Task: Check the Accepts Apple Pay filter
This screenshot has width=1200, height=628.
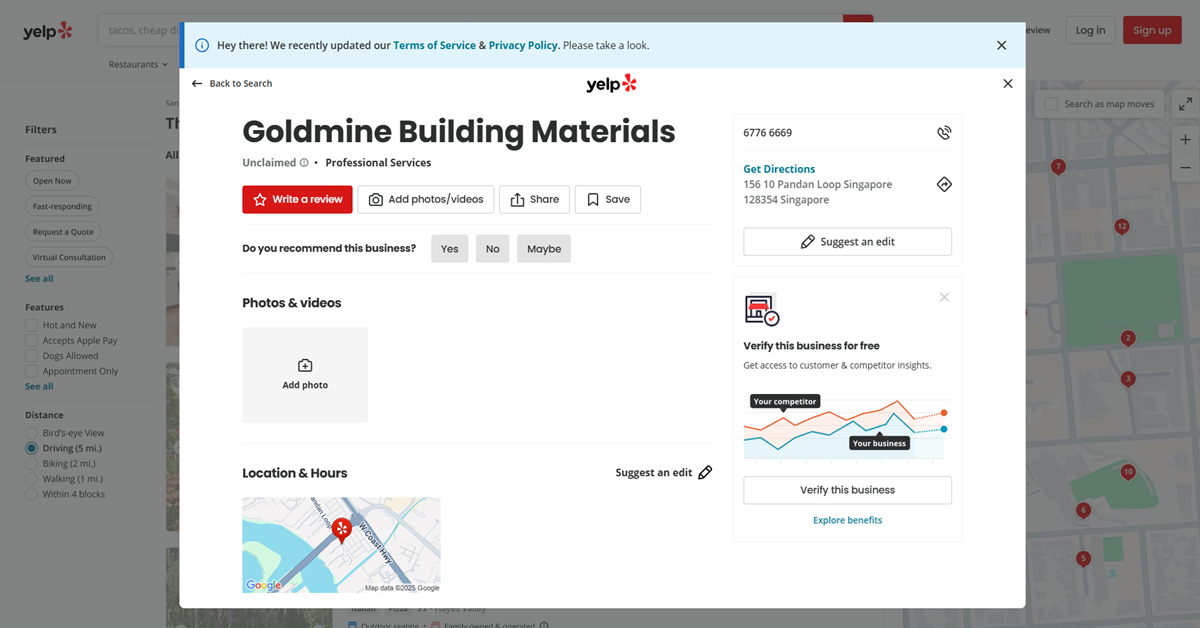Action: tap(31, 340)
